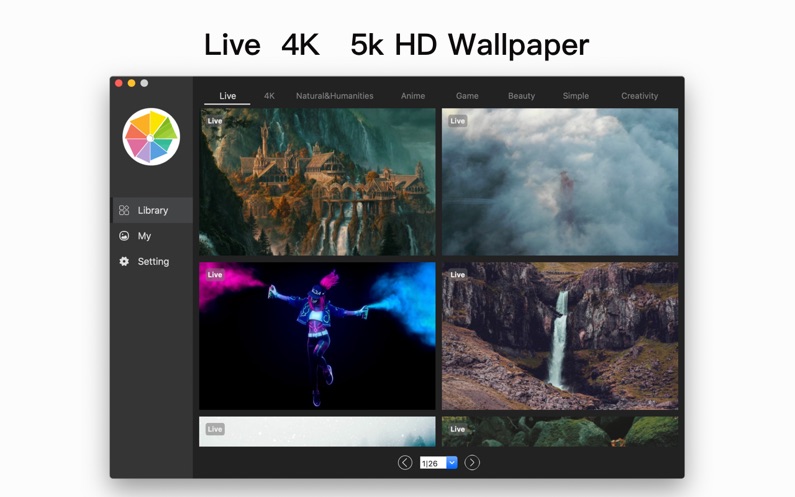
Task: Go to next page with right arrow
Action: 472,462
